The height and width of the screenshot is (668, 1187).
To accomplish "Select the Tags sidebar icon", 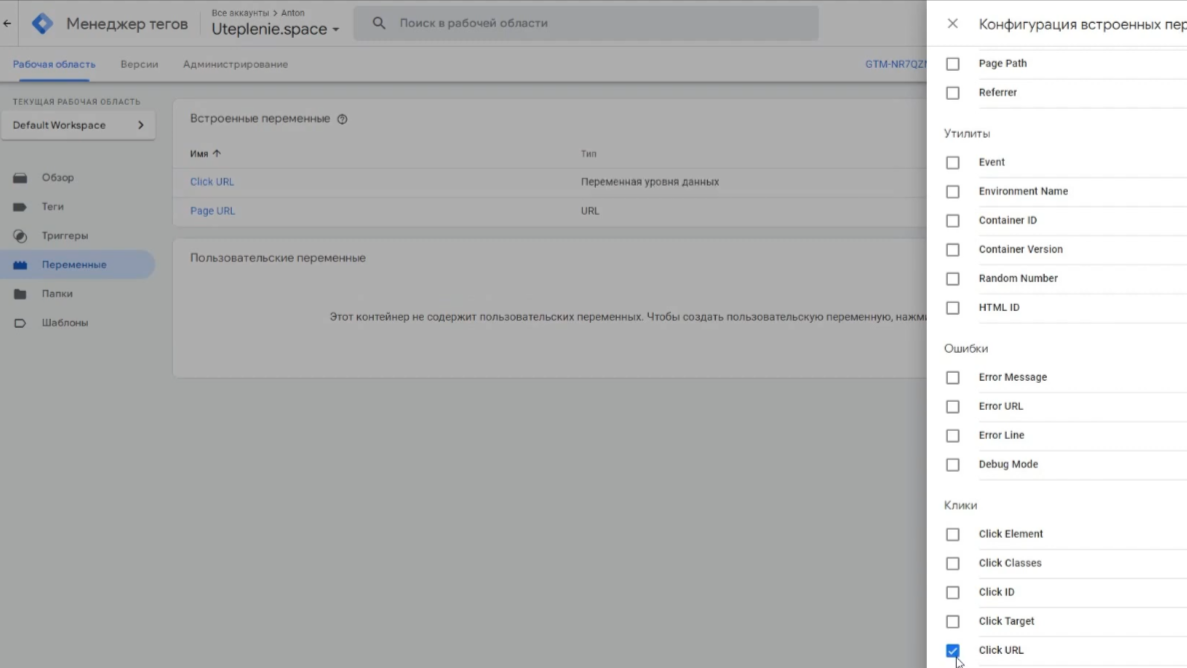I will coord(20,207).
